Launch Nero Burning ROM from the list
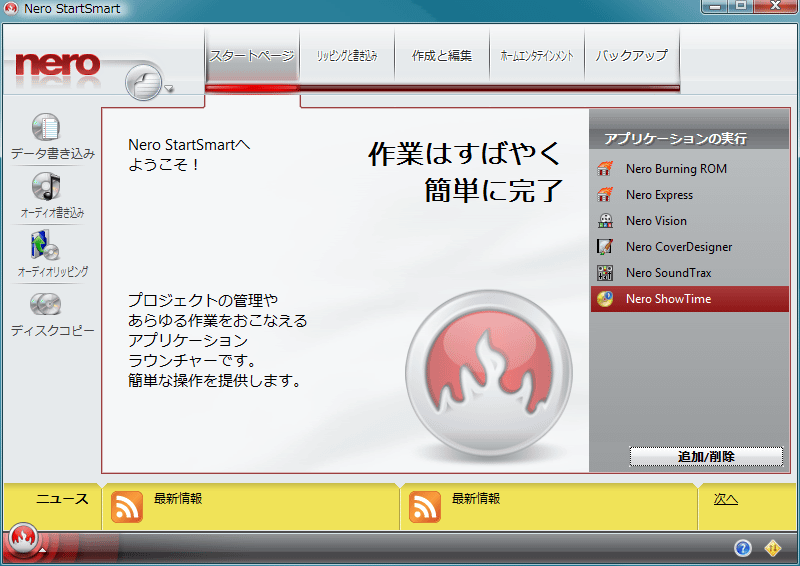The width and height of the screenshot is (800, 566). coord(690,168)
